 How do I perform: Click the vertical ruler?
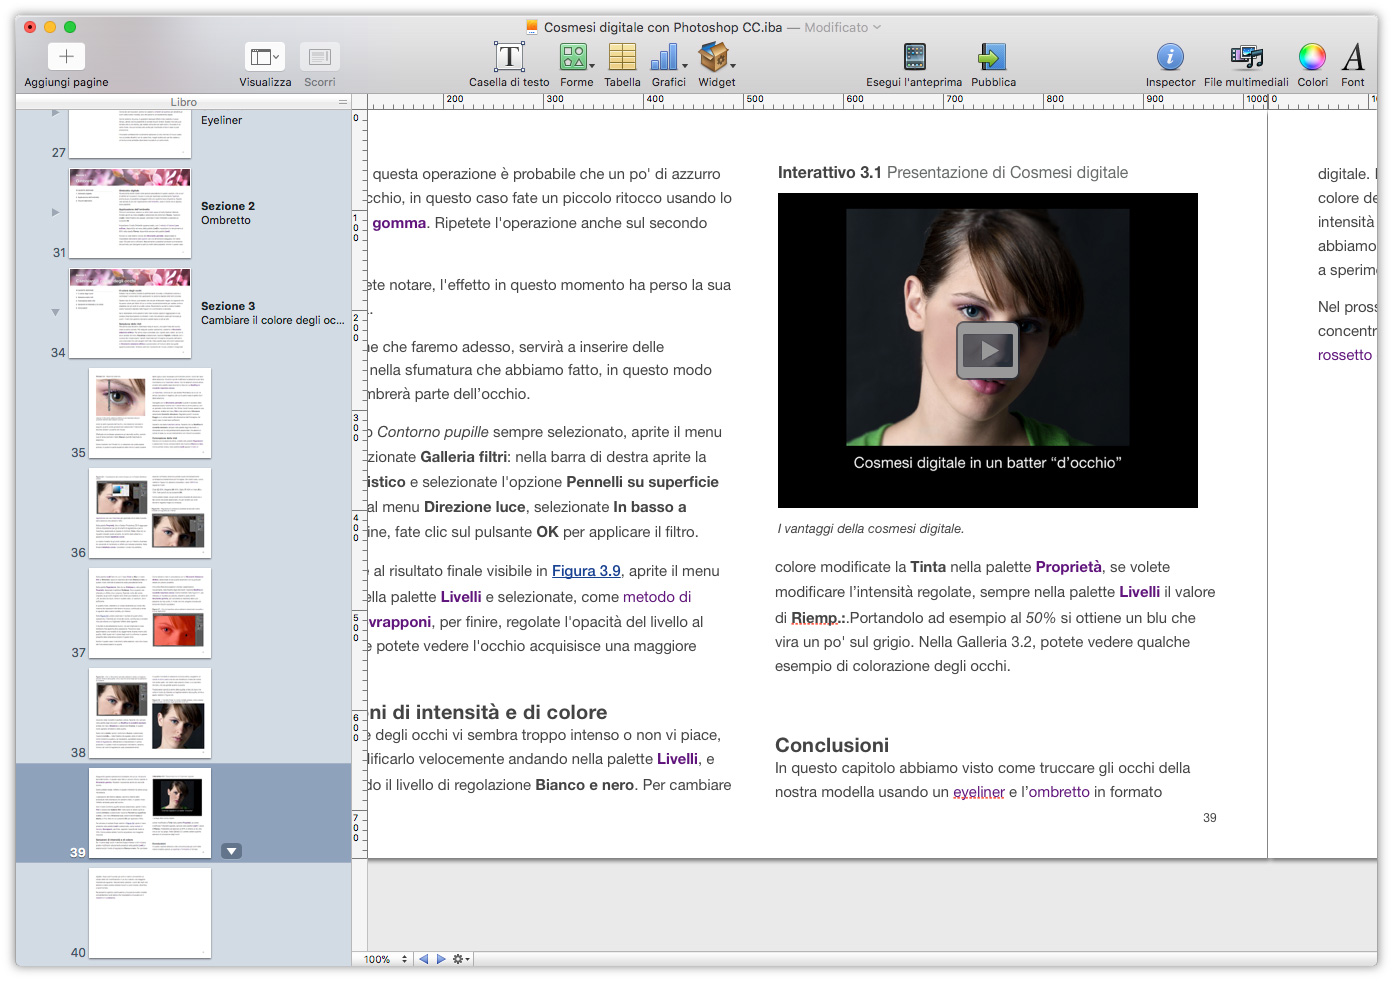[x=359, y=482]
